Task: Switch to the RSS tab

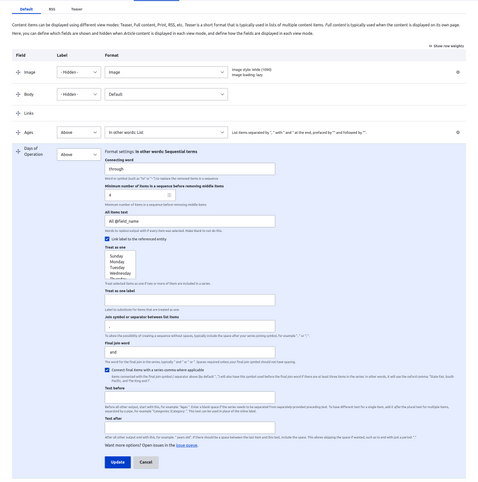Action: (x=52, y=9)
